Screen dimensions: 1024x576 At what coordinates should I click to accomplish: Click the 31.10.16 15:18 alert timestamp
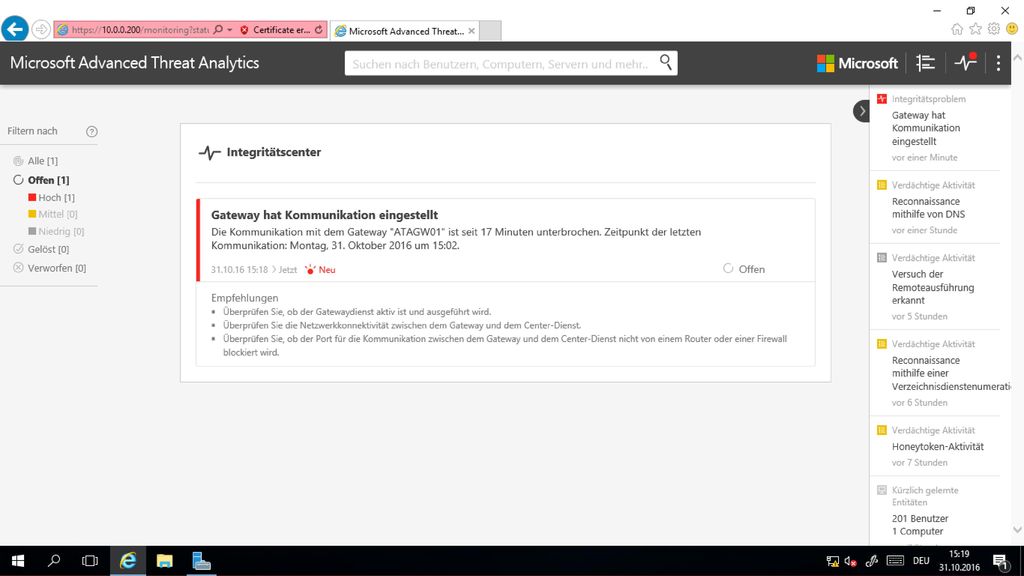point(239,270)
